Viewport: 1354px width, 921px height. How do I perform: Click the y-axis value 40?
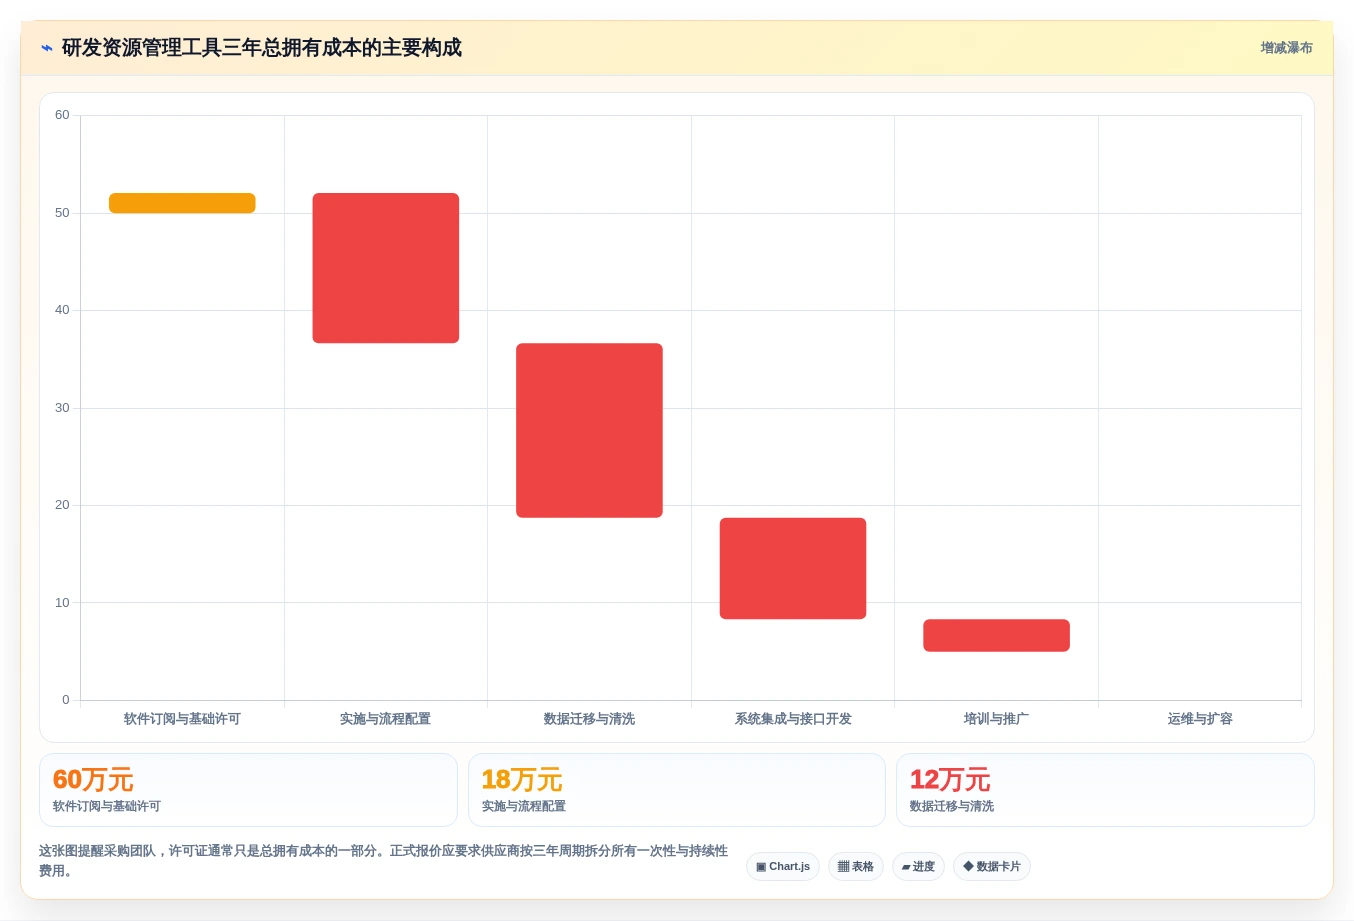62,310
